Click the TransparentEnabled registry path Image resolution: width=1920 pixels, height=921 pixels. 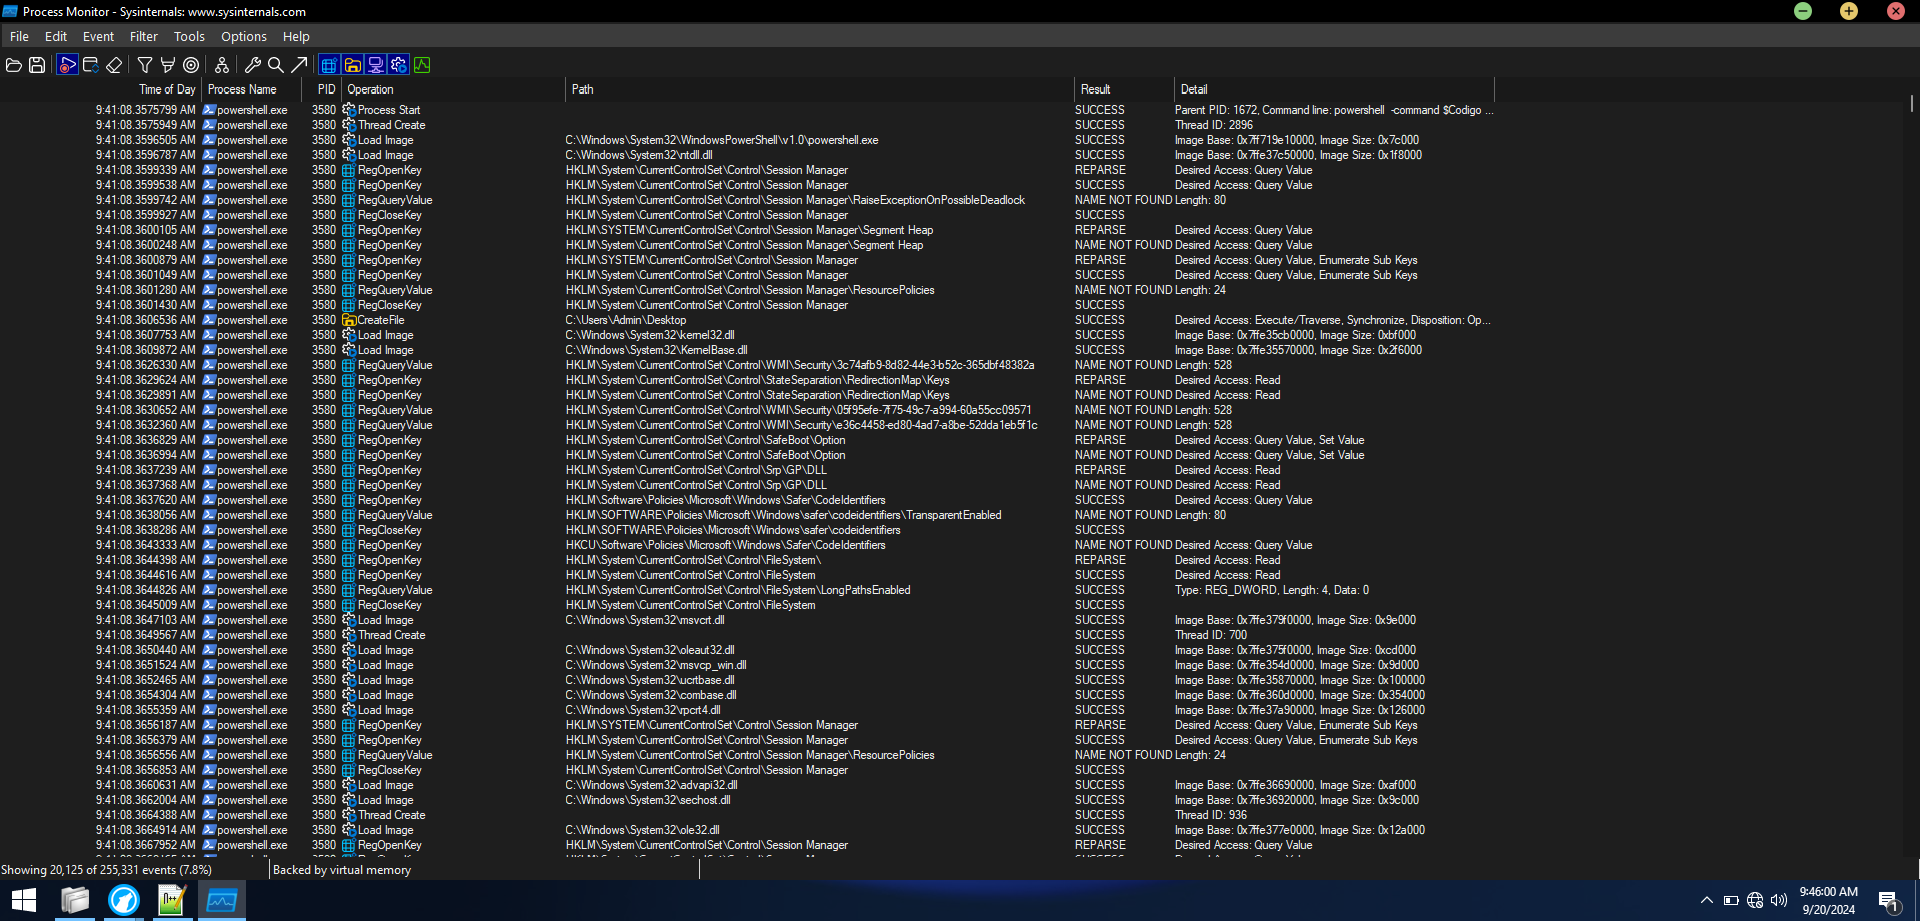[784, 515]
